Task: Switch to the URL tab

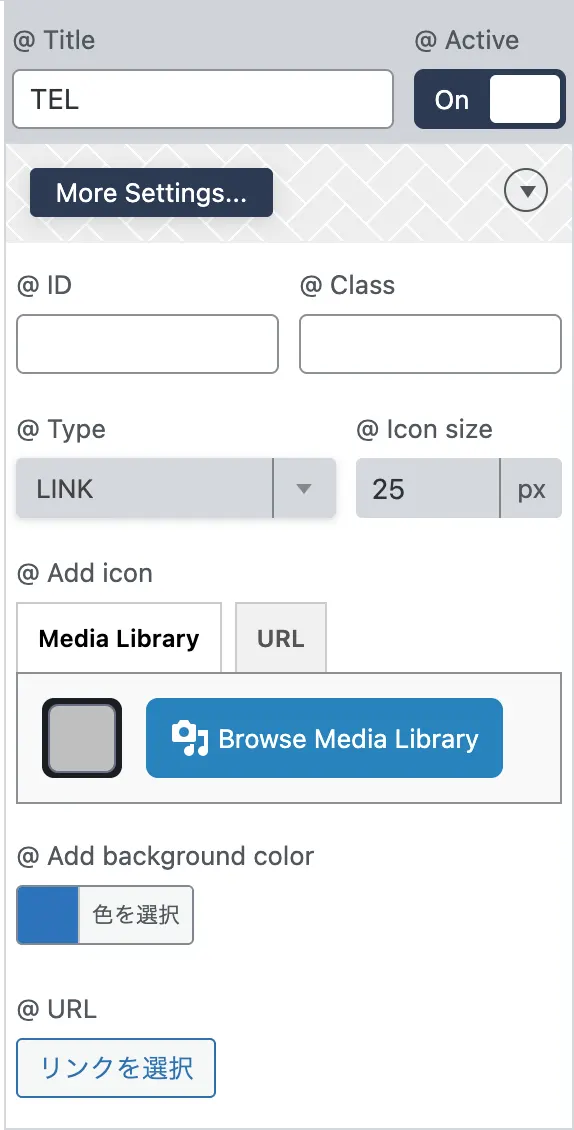Action: coord(281,638)
